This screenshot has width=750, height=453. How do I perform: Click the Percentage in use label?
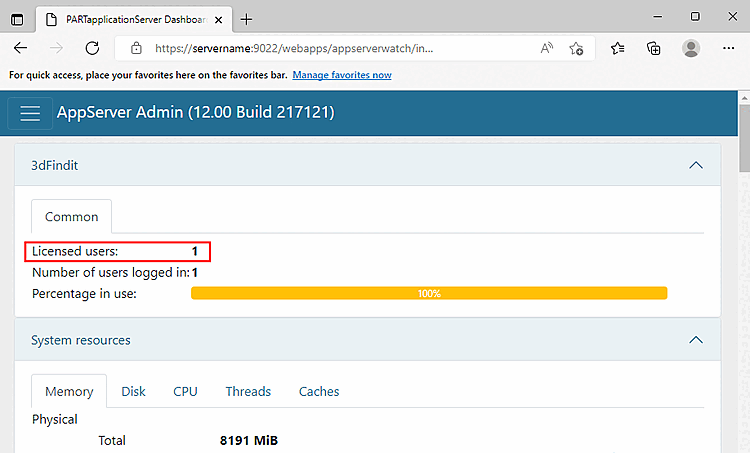(x=84, y=294)
